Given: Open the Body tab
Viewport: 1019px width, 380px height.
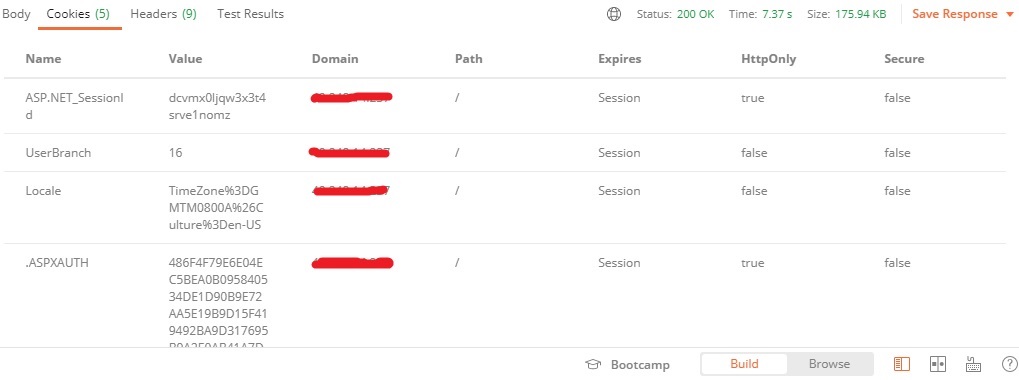Looking at the screenshot, I should (16, 14).
